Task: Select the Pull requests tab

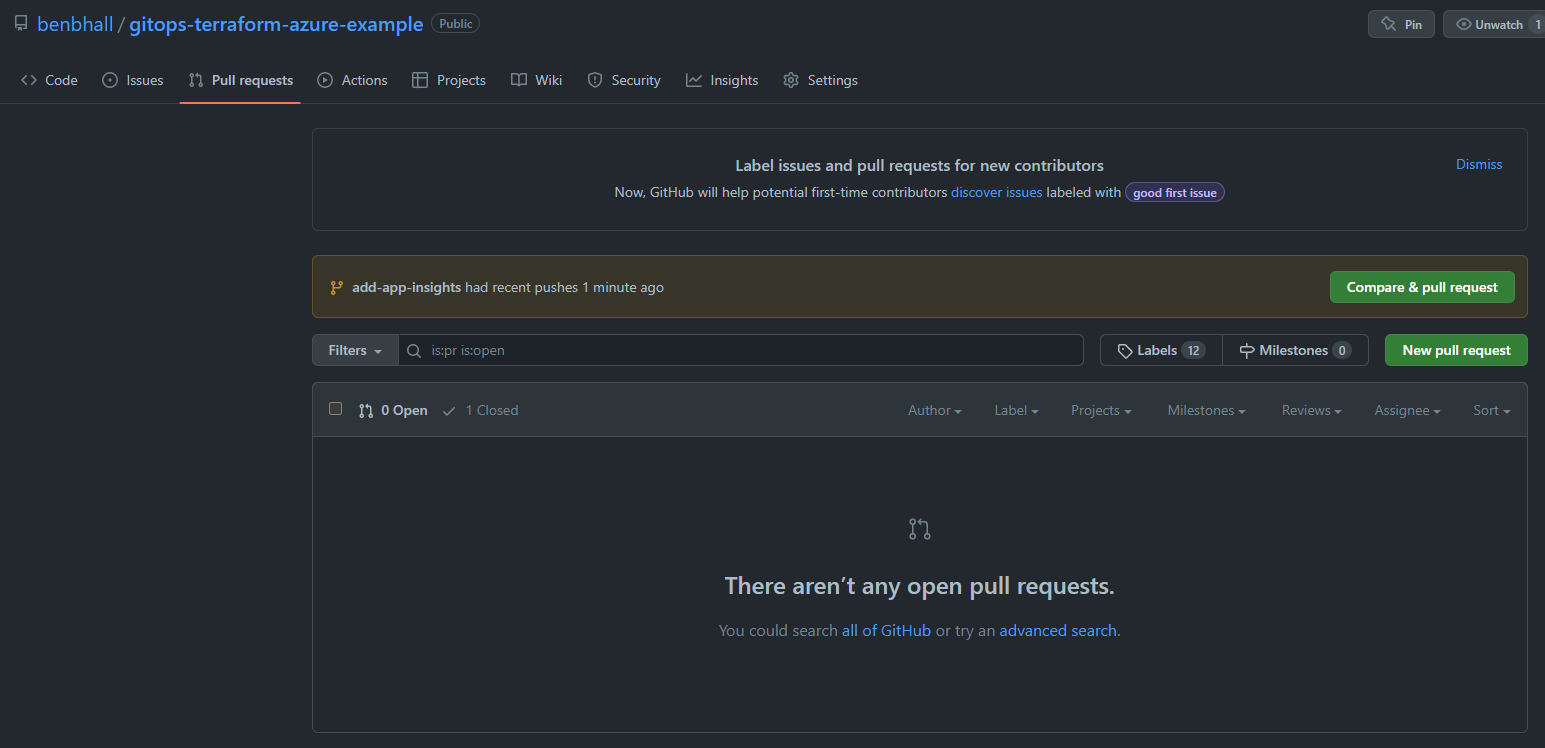Action: tap(241, 80)
